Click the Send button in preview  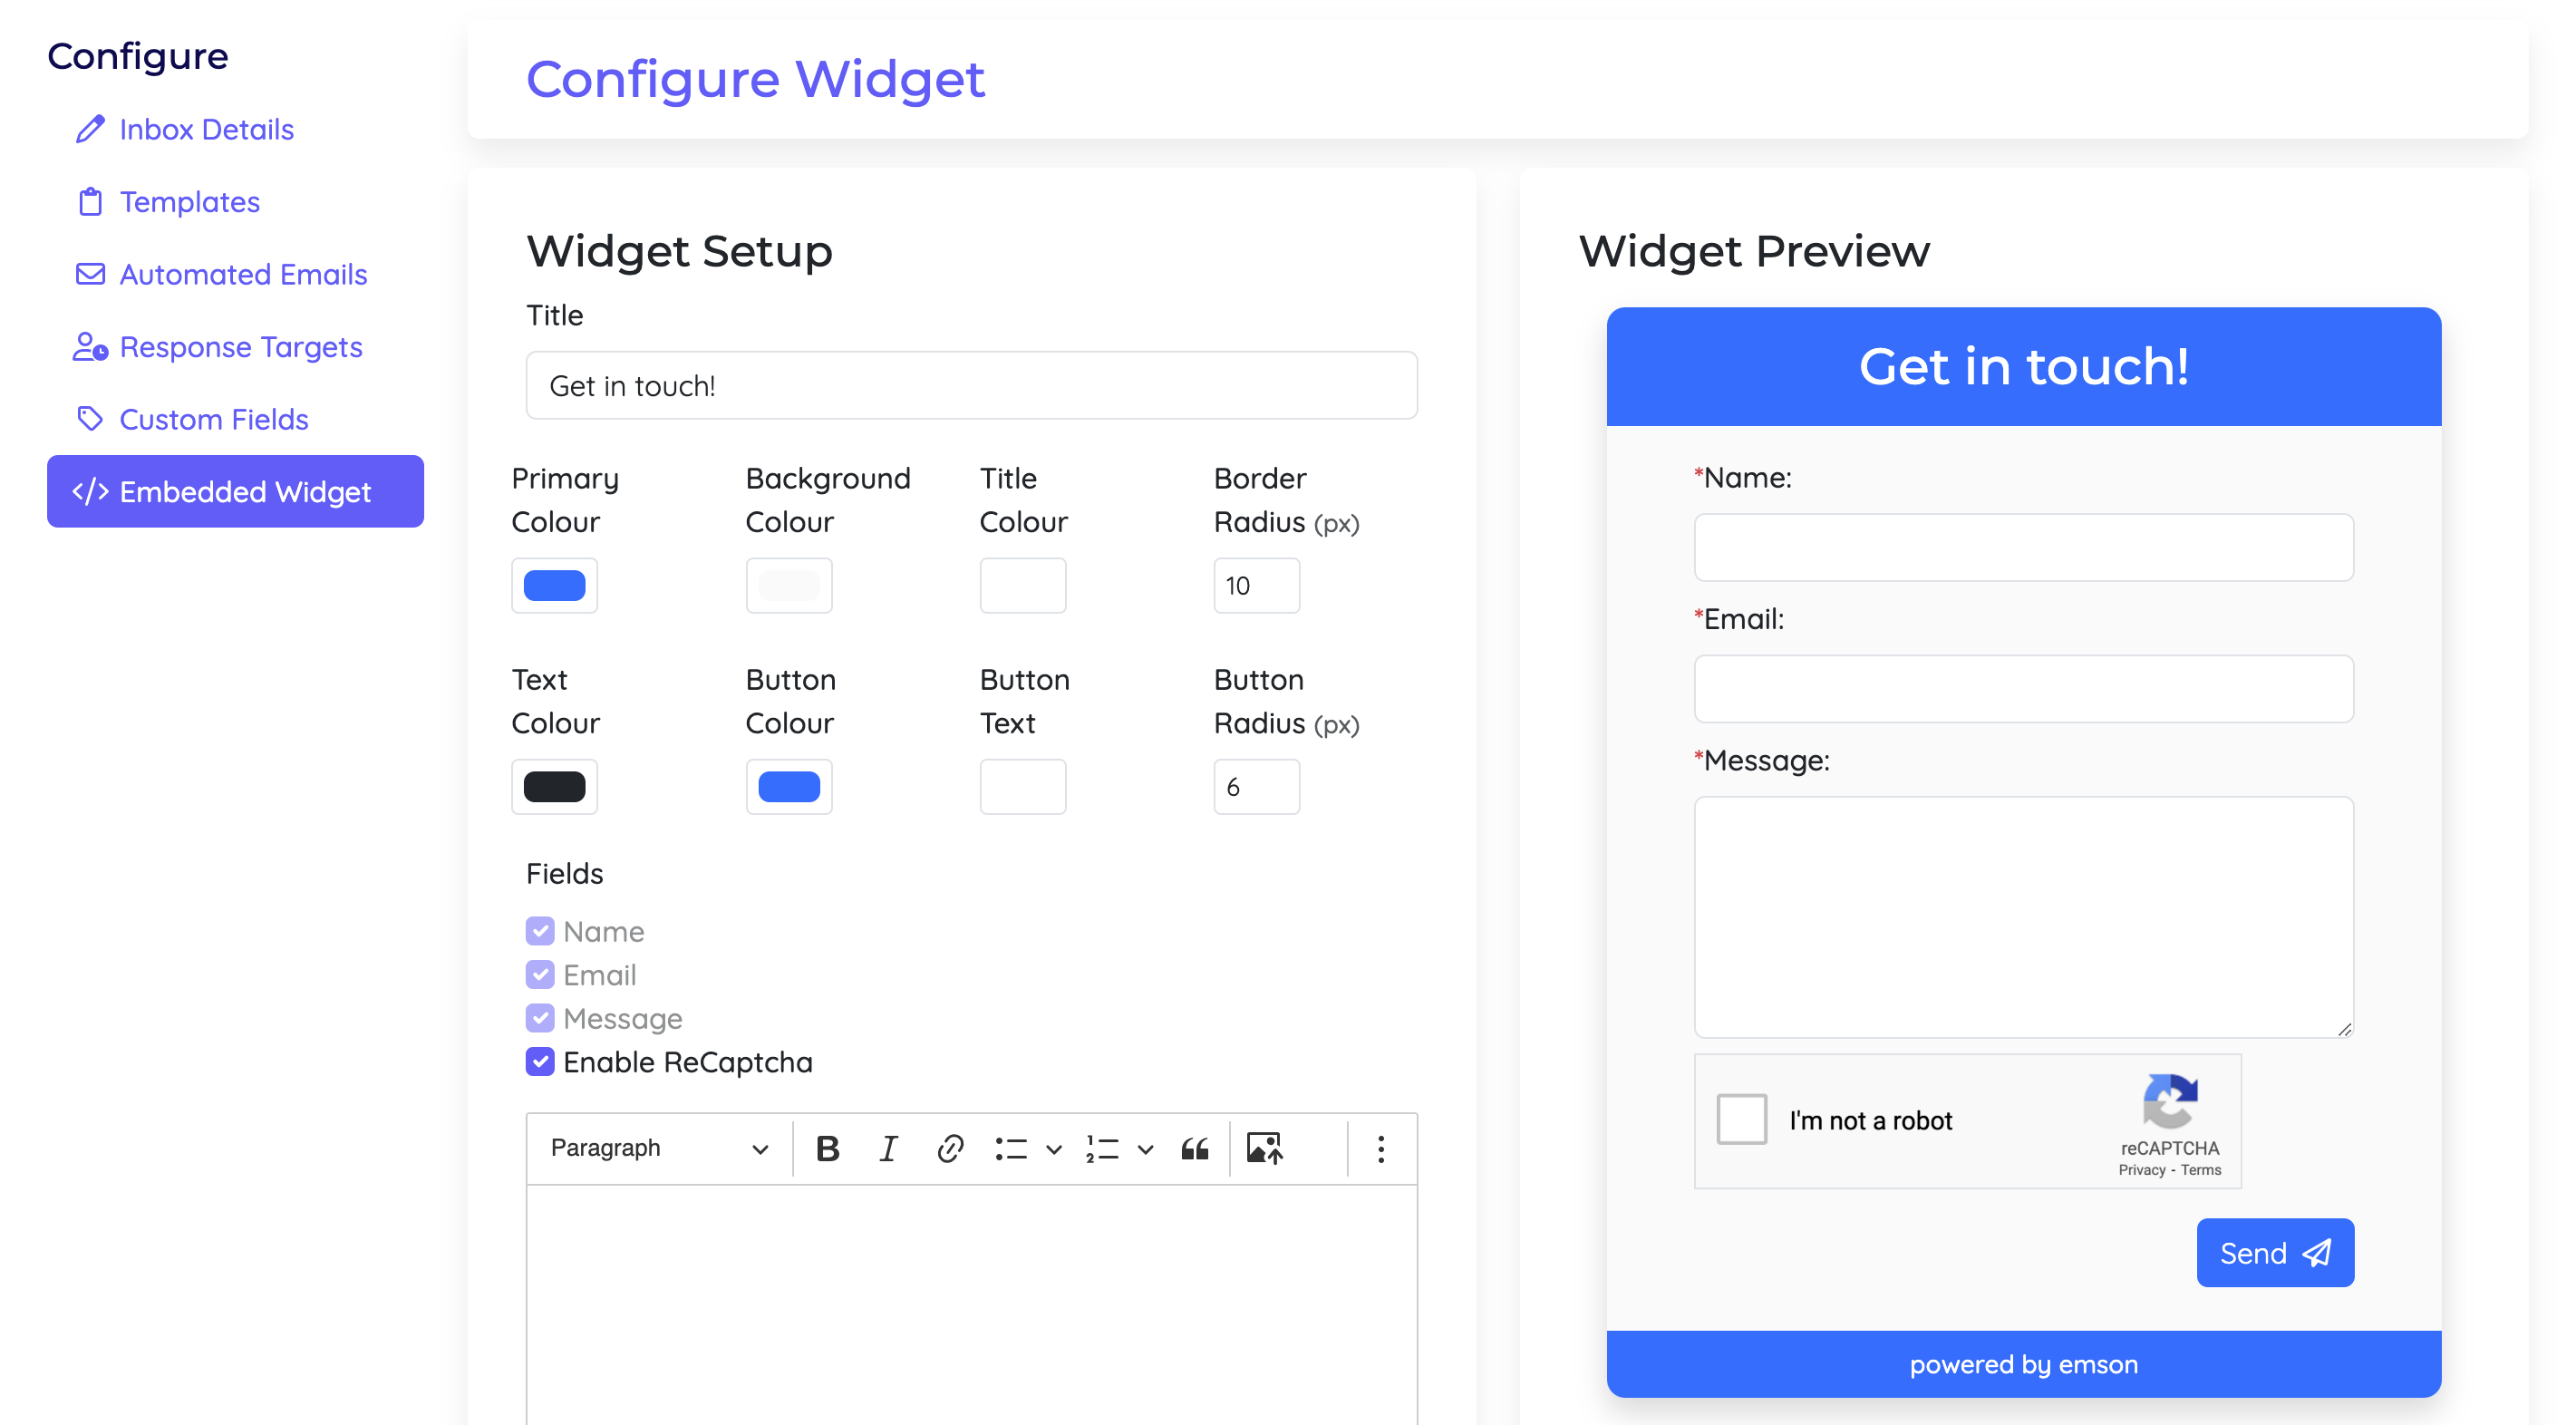[2275, 1252]
